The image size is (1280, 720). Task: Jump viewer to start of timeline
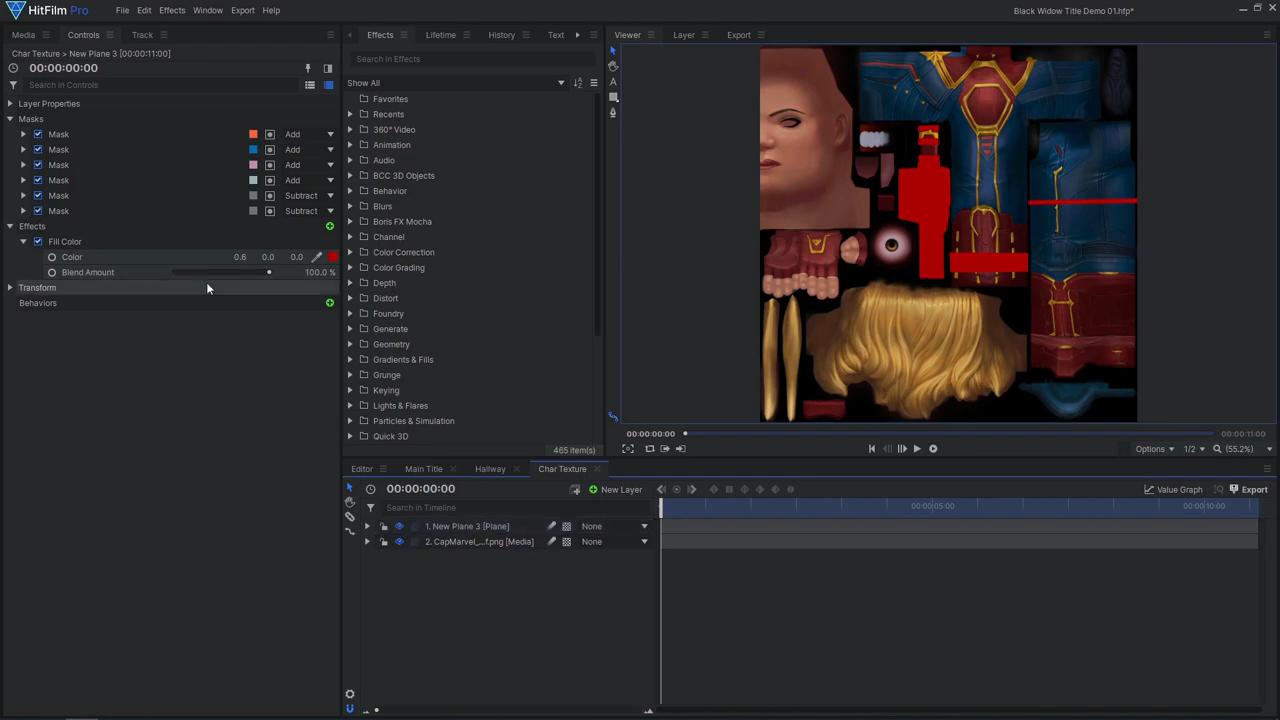coord(872,449)
